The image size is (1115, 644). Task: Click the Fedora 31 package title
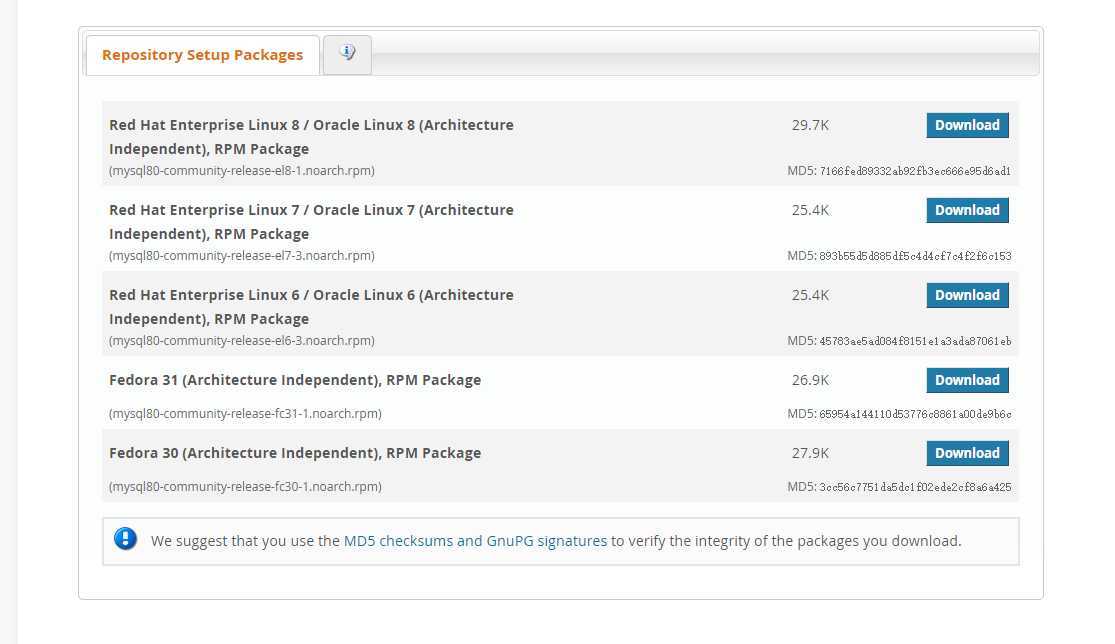point(295,380)
